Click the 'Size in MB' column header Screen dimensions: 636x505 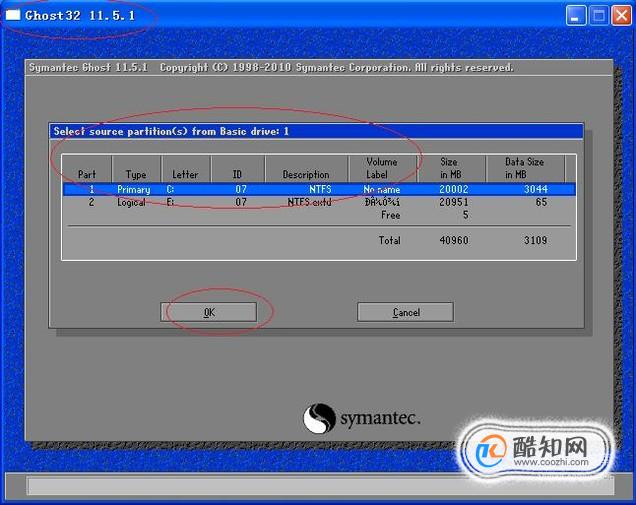click(x=451, y=168)
